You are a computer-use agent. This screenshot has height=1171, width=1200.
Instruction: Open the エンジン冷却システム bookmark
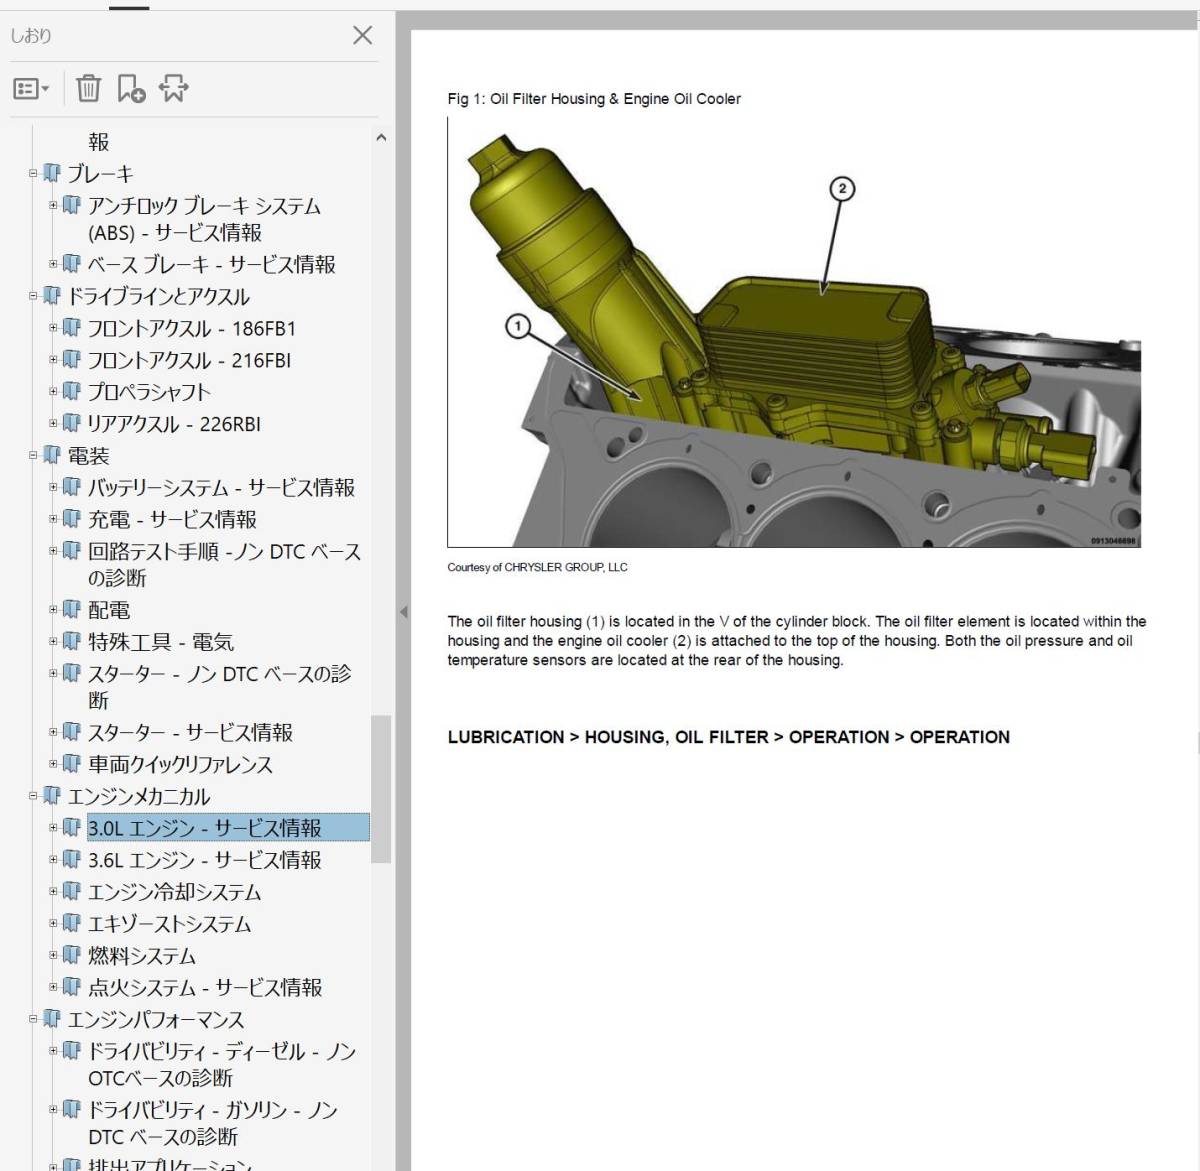point(175,892)
